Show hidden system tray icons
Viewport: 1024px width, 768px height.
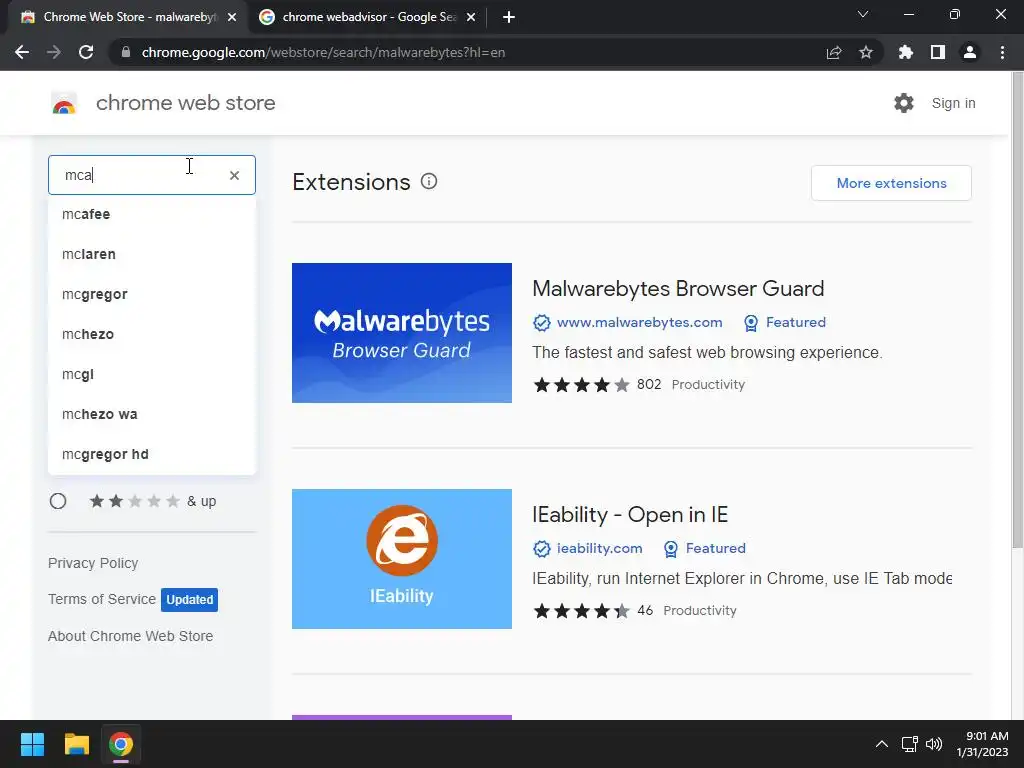click(x=882, y=744)
